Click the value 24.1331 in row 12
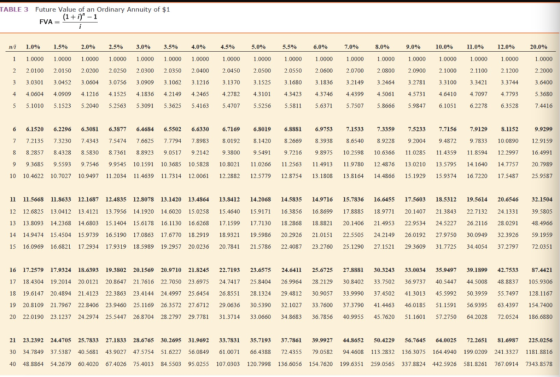 pos(508,212)
